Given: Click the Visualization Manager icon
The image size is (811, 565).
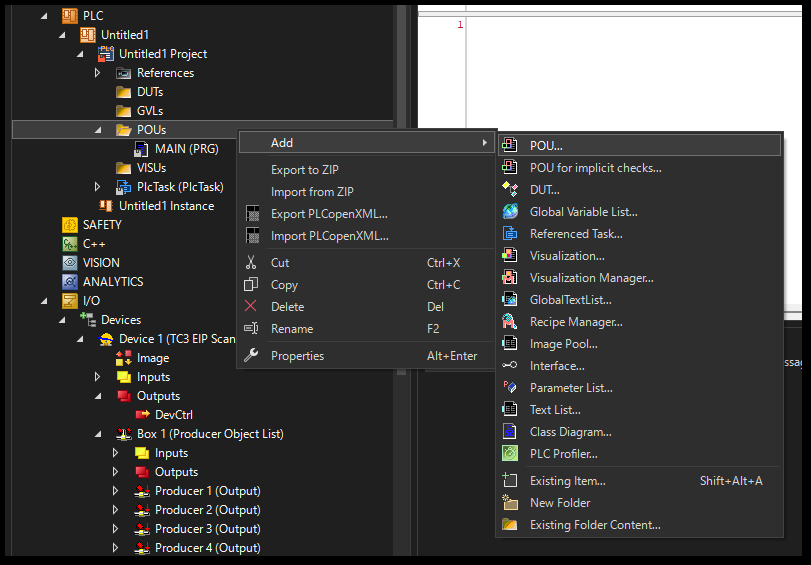Looking at the screenshot, I should [510, 278].
